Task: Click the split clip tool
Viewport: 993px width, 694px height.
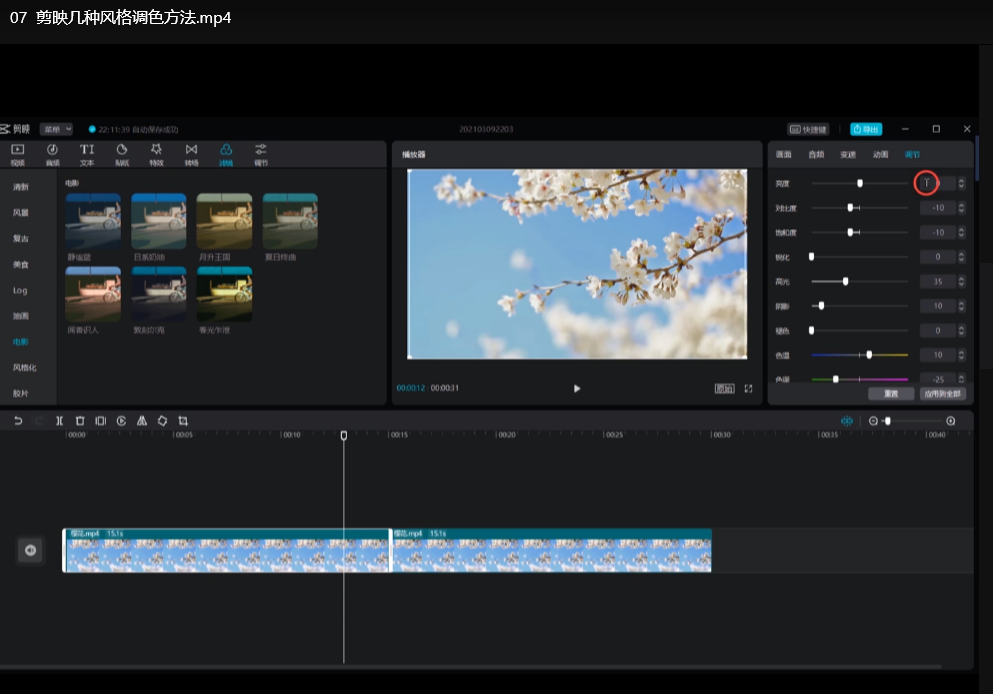Action: point(59,420)
